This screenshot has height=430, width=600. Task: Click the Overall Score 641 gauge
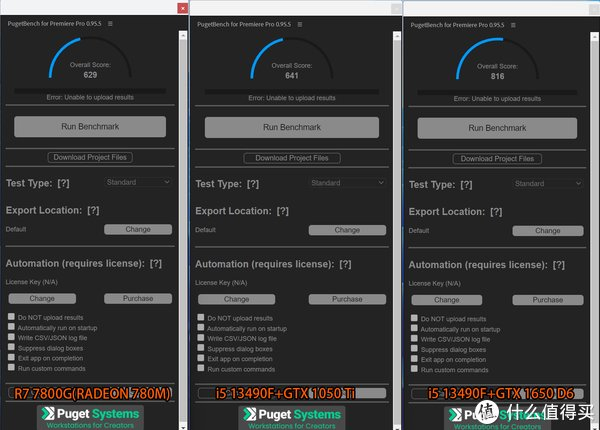coord(292,59)
